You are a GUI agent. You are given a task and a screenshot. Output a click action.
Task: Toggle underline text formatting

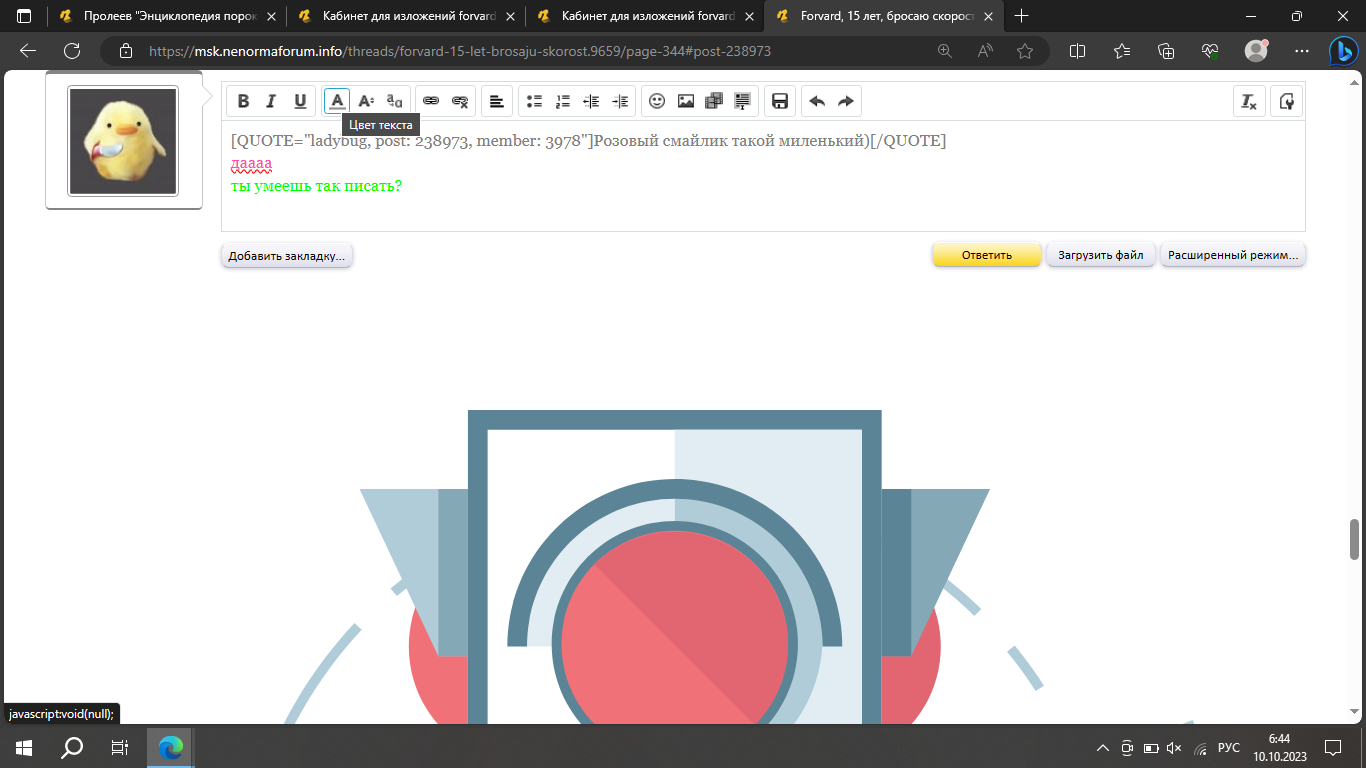[x=300, y=101]
